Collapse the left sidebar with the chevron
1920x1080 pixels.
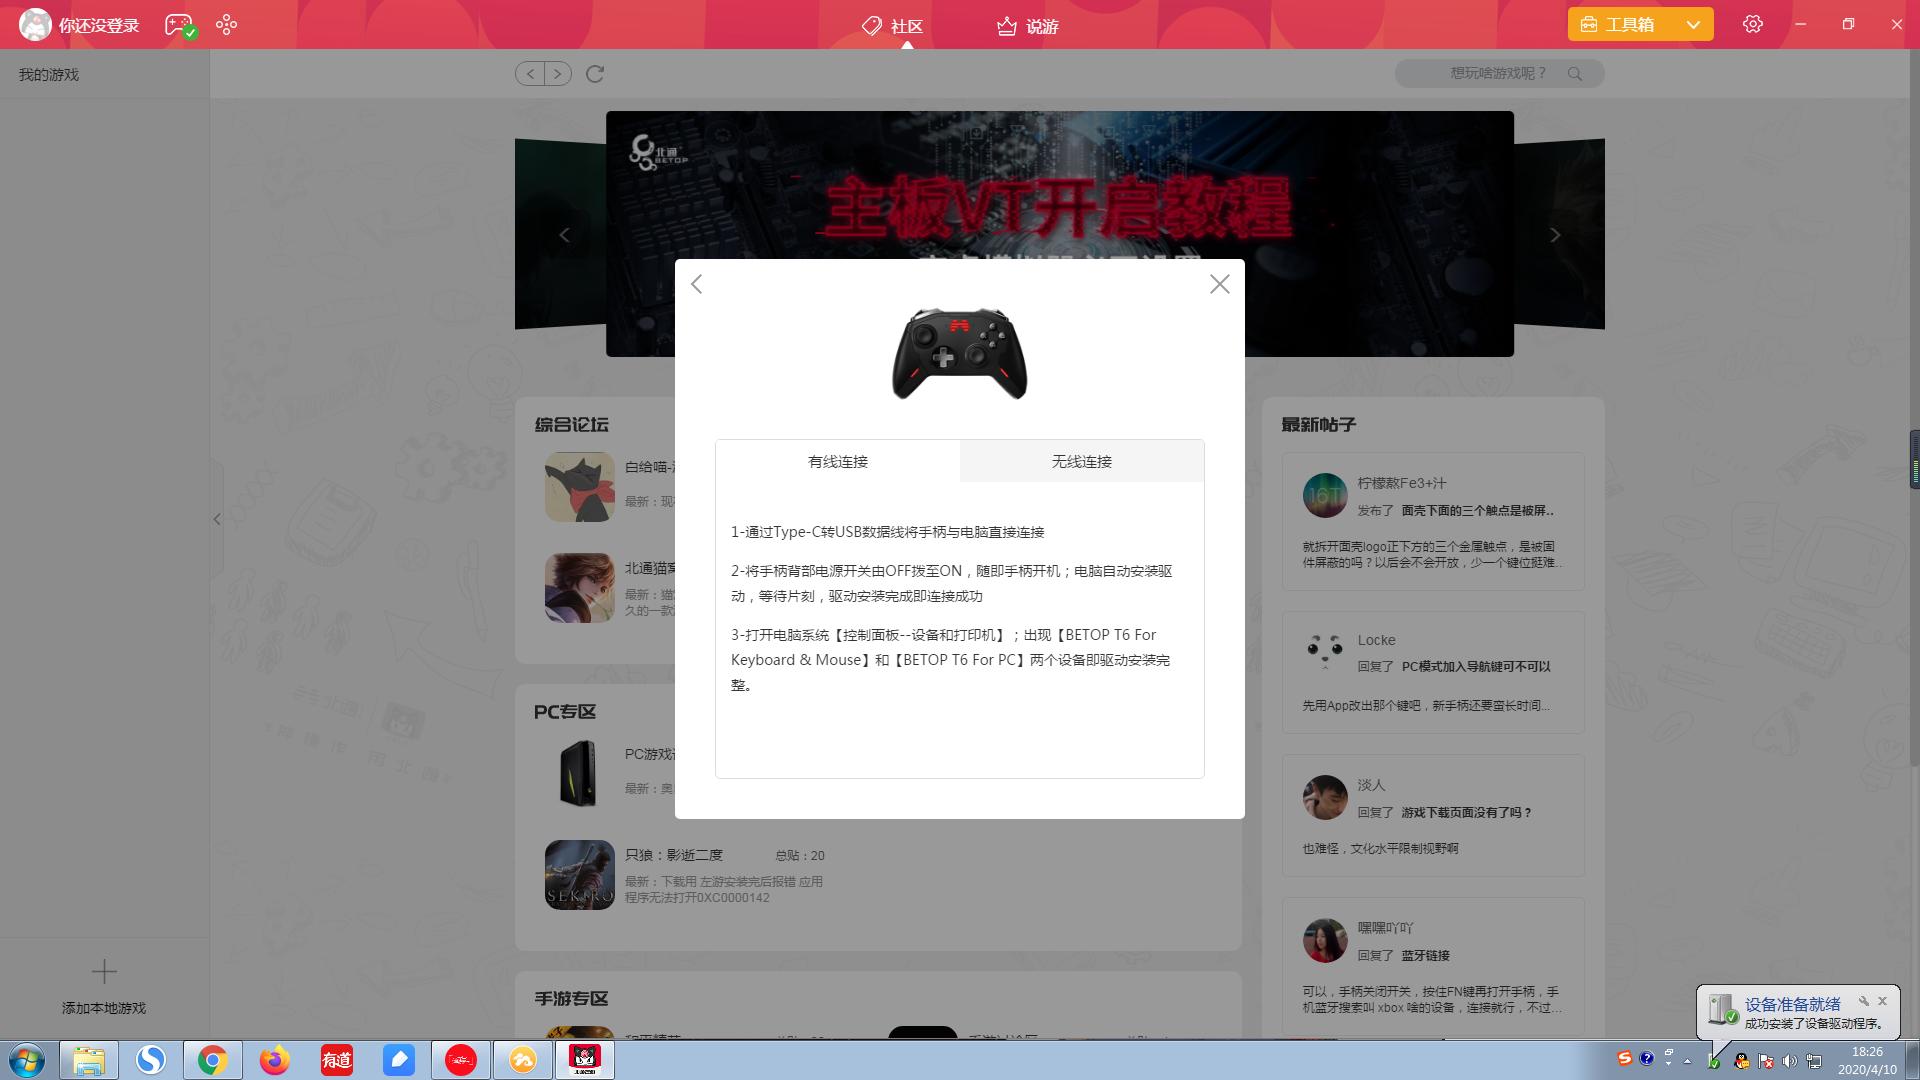tap(216, 519)
